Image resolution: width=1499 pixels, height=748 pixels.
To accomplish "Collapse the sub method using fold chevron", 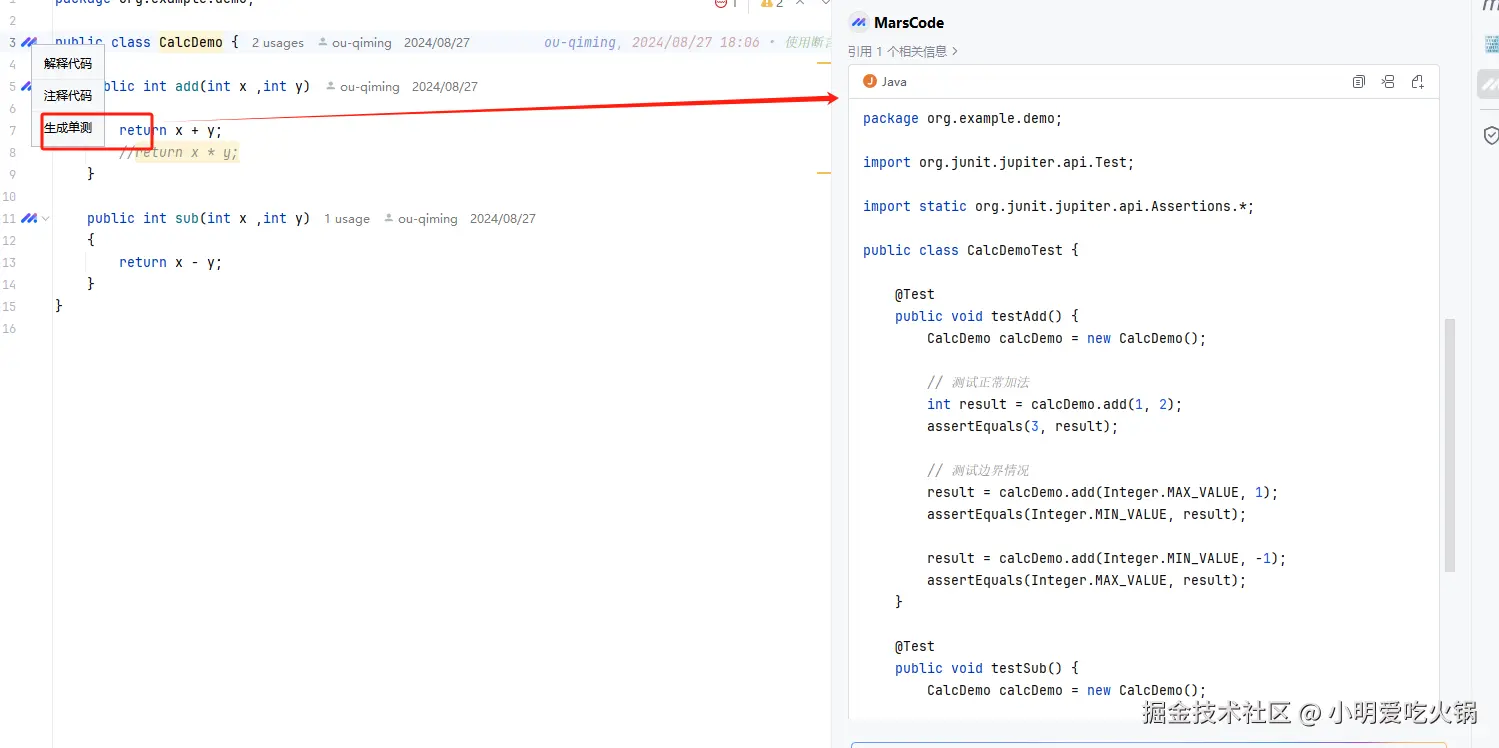I will coord(45,218).
